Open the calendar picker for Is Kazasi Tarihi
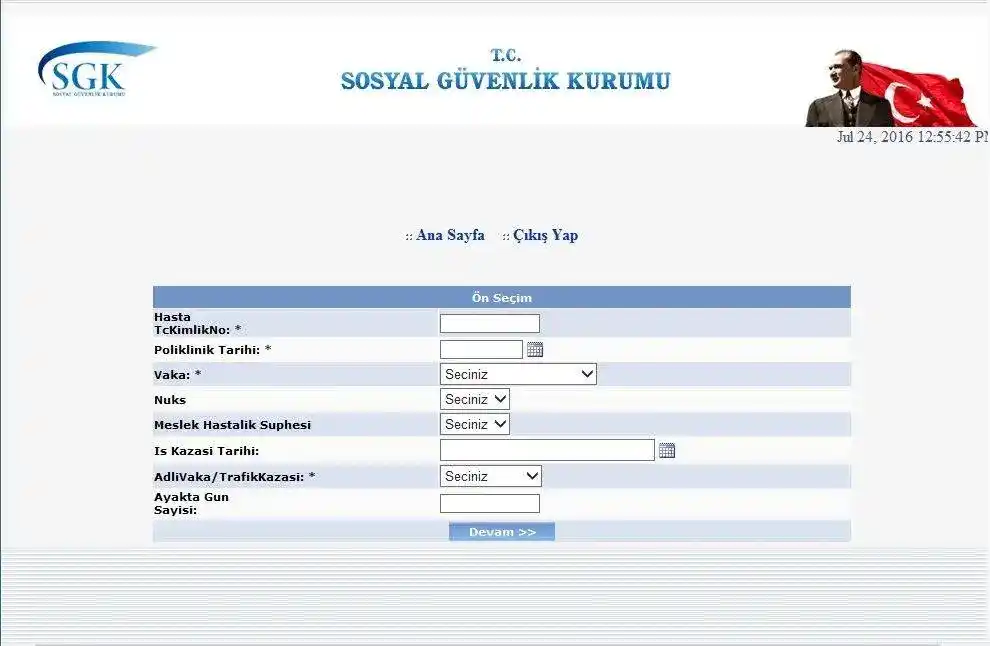 click(667, 450)
